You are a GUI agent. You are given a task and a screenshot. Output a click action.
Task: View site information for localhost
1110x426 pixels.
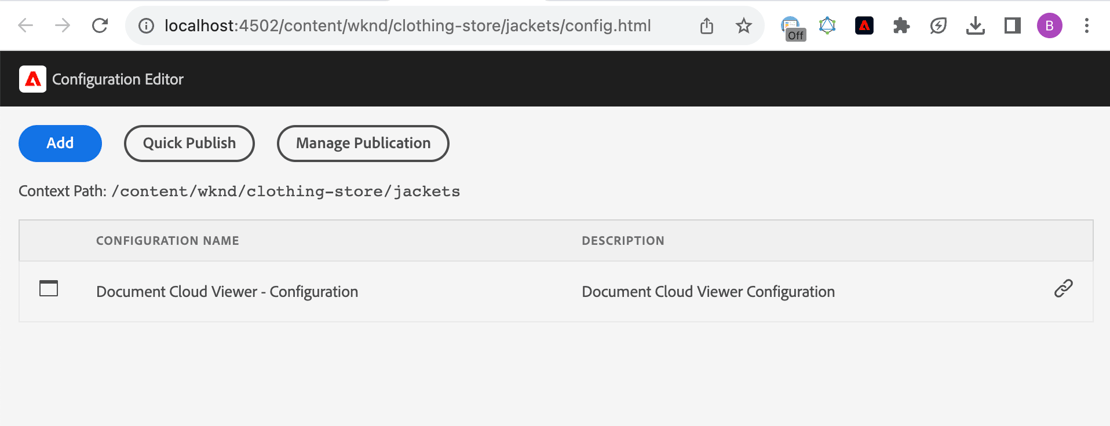pos(146,26)
